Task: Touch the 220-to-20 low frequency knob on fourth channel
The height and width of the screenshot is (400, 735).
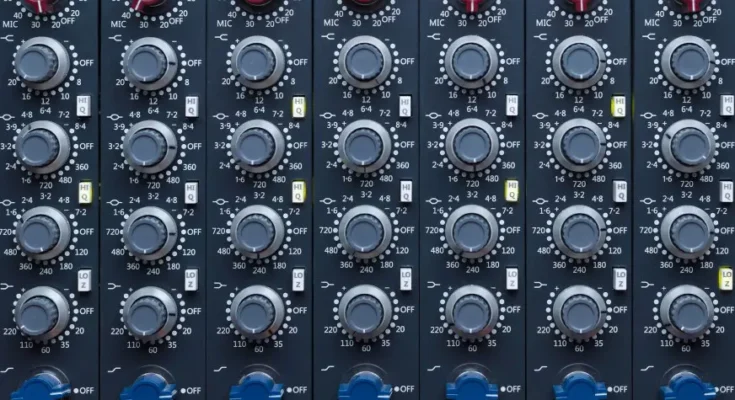Action: click(365, 311)
